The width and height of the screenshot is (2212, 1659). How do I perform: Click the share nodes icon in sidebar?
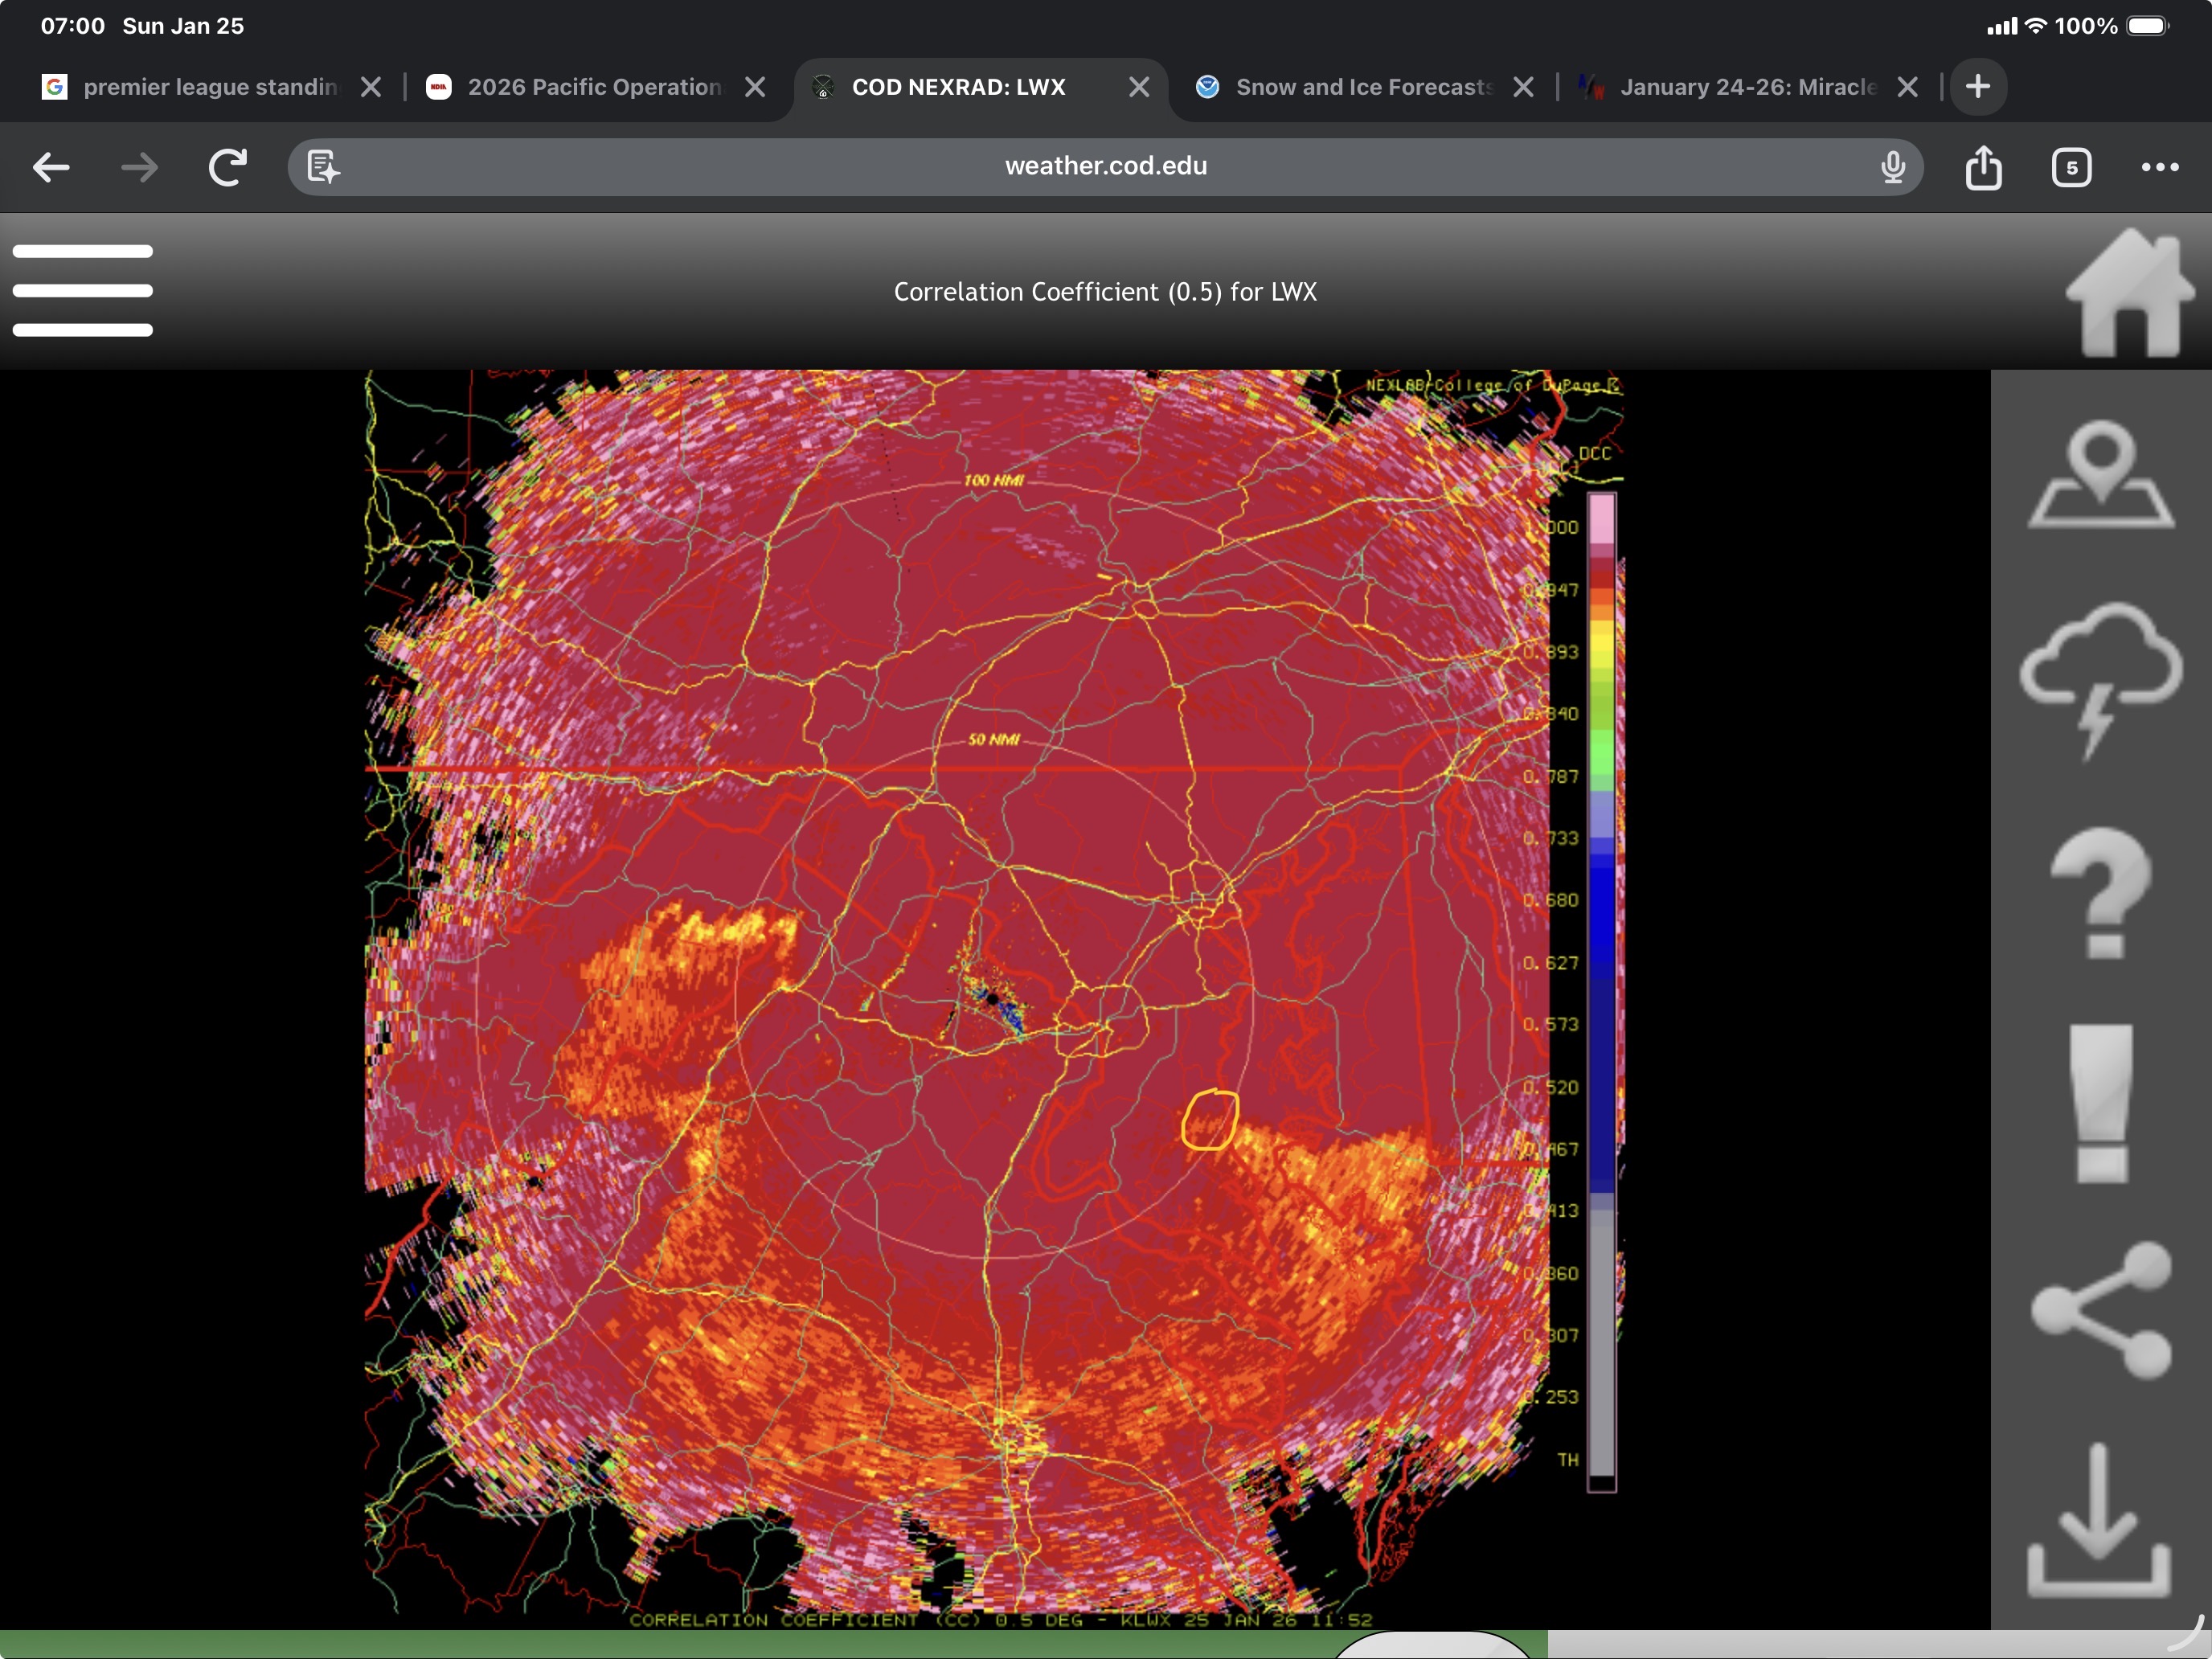(x=2100, y=1310)
